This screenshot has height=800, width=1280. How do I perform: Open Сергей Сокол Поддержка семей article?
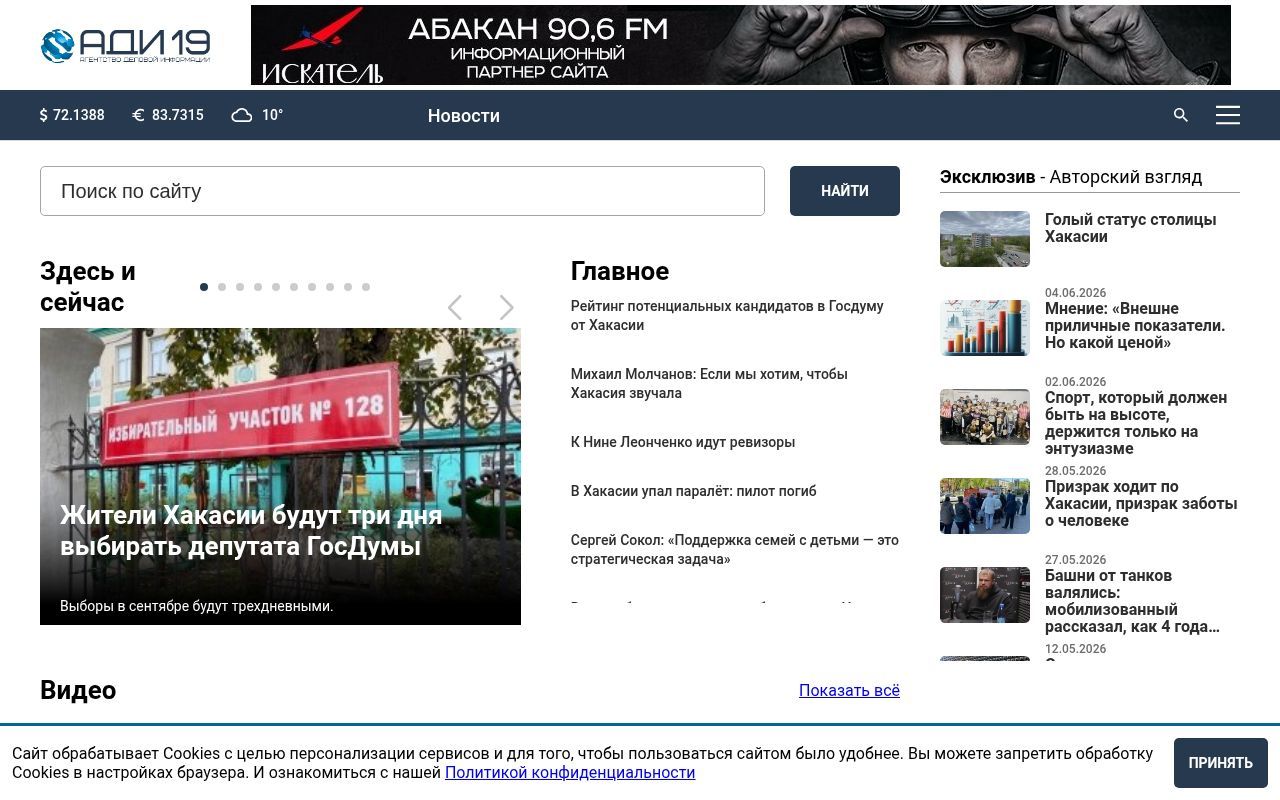(735, 550)
